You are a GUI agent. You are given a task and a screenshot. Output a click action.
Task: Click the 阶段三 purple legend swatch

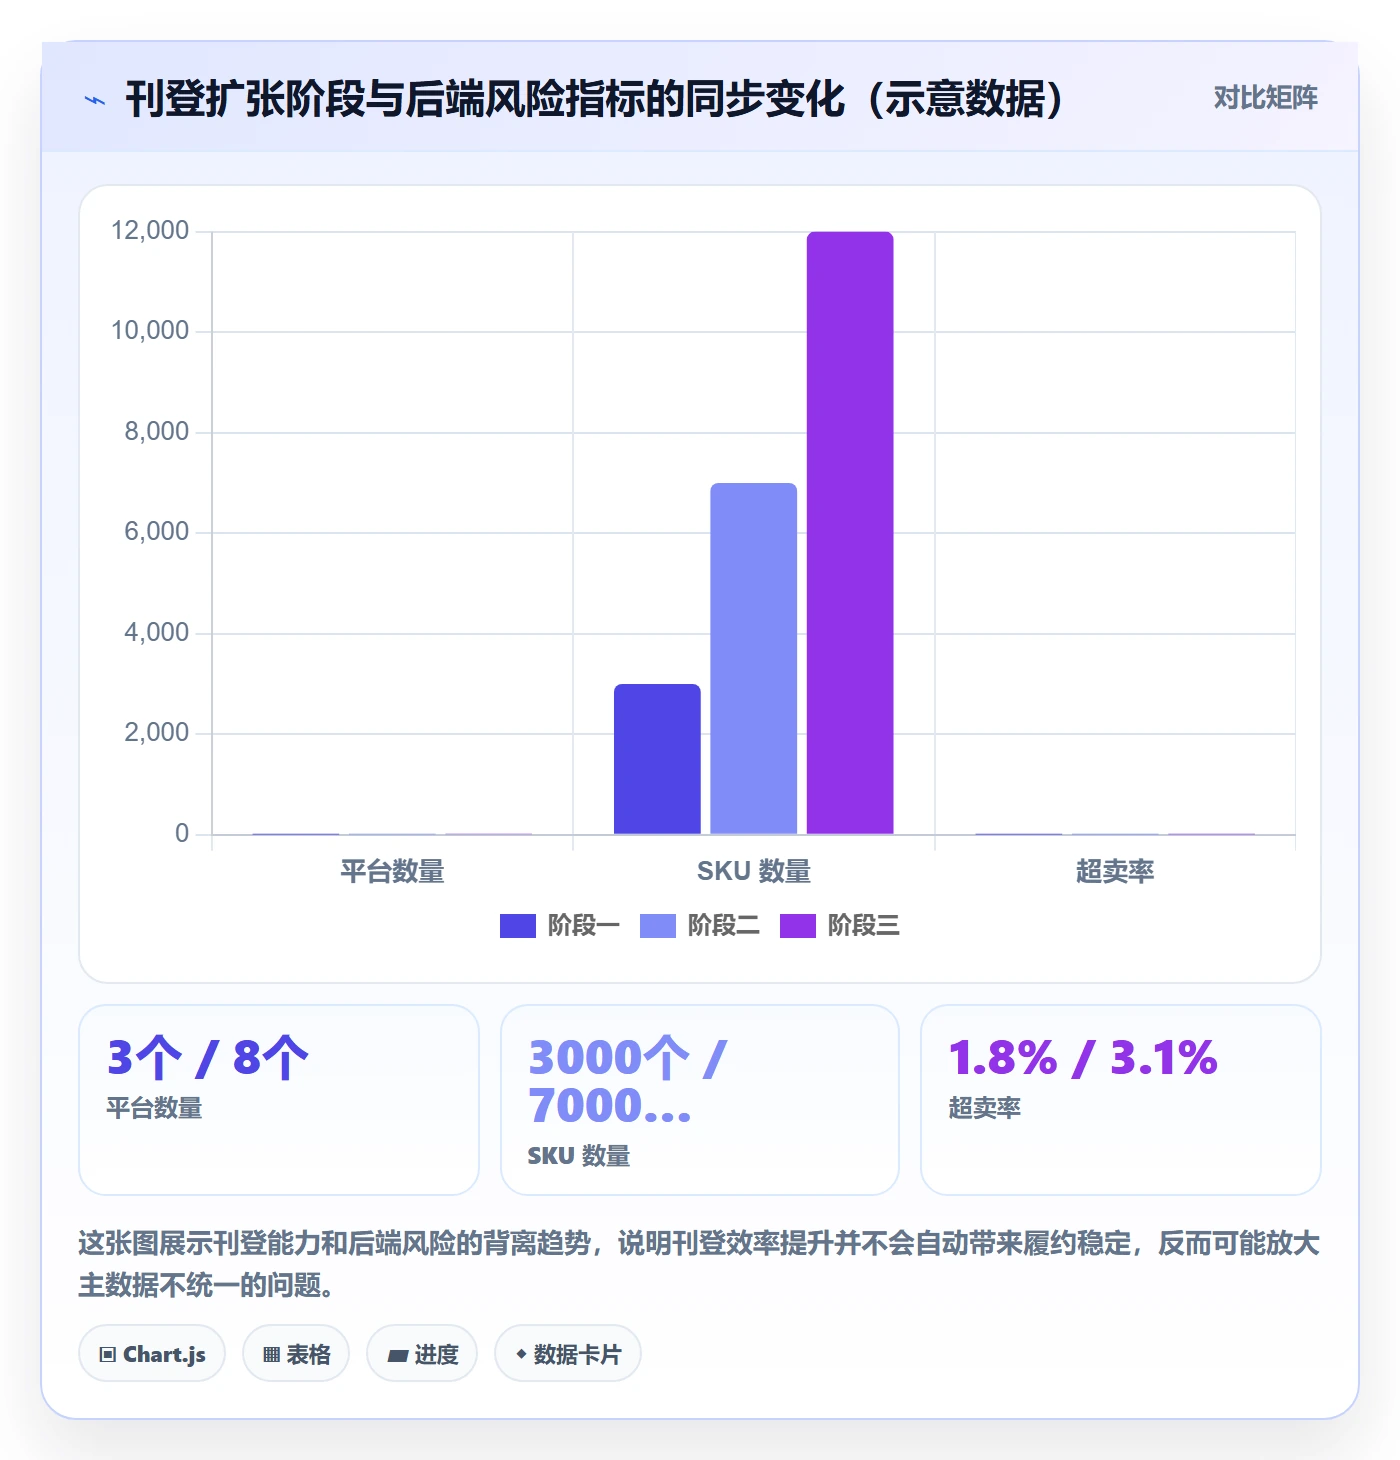(x=798, y=926)
